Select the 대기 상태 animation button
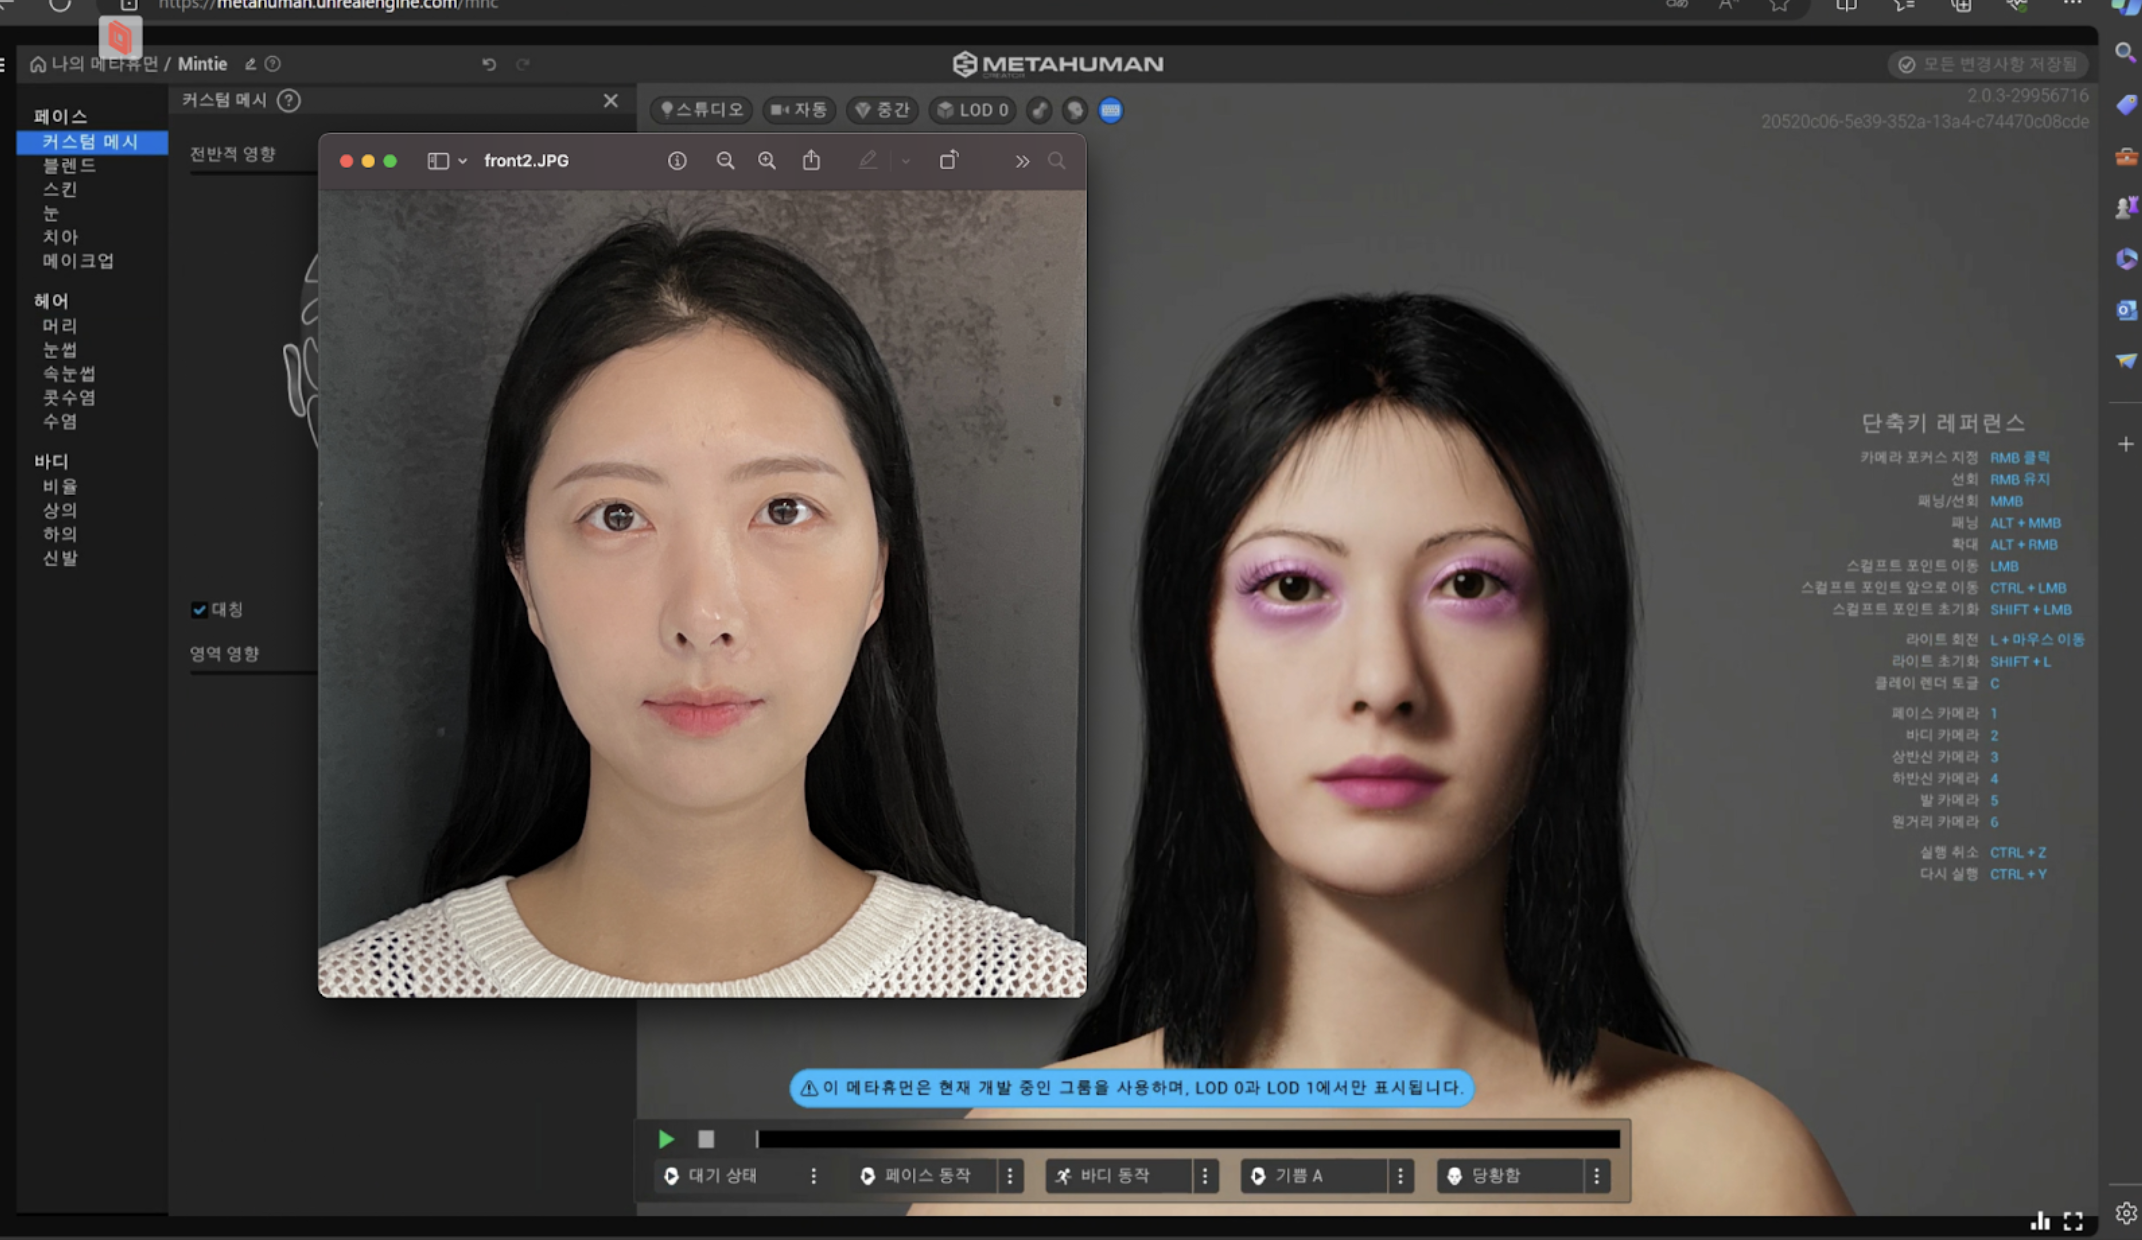This screenshot has width=2142, height=1240. click(727, 1176)
